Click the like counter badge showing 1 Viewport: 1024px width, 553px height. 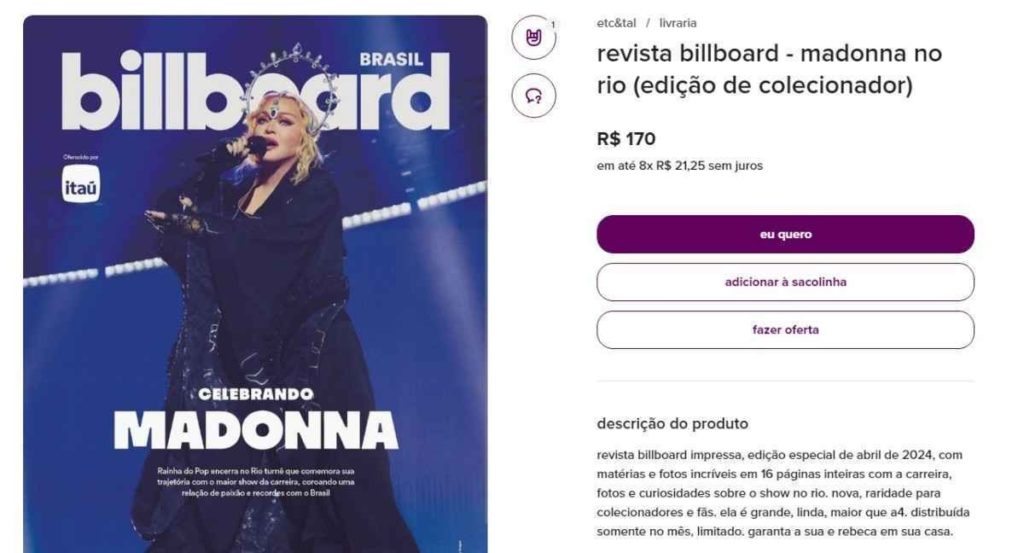point(552,25)
